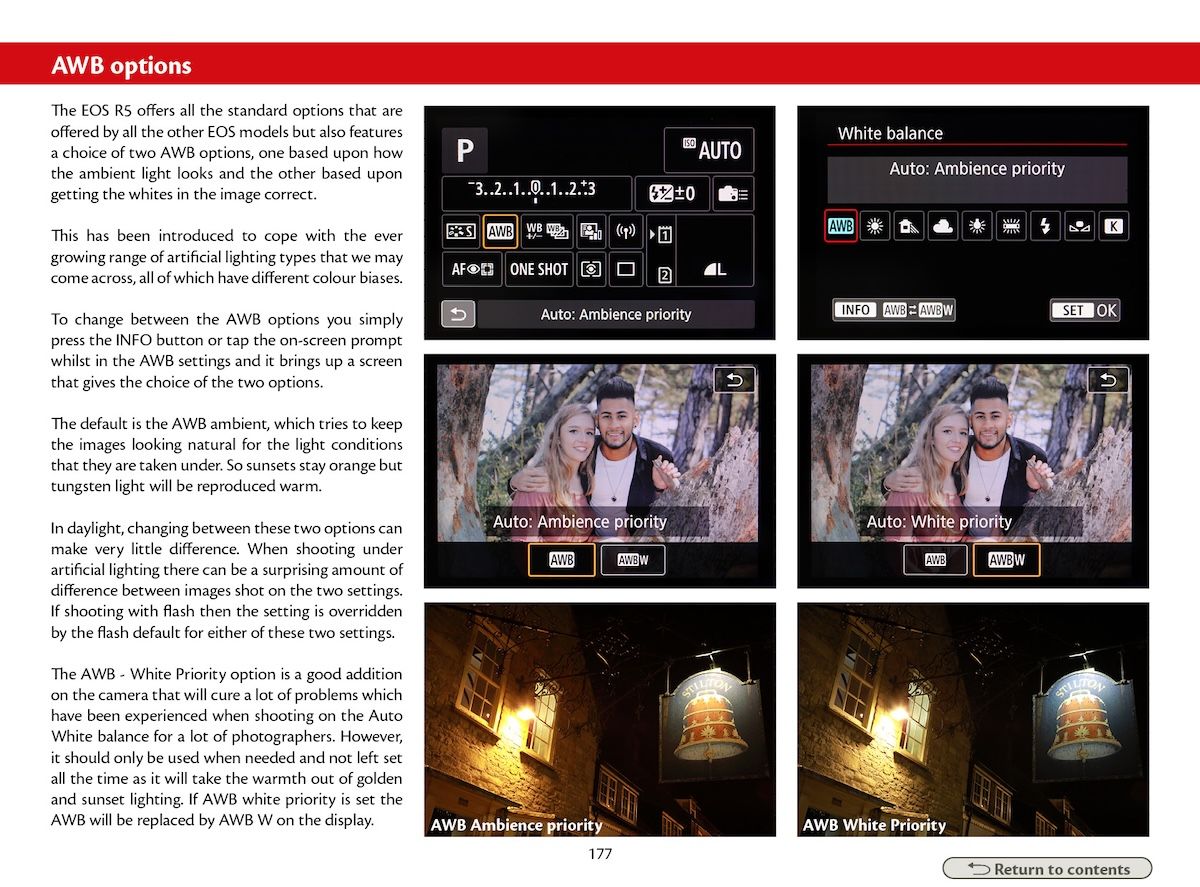
Task: Open the ISO AUTO setting
Action: click(x=709, y=150)
